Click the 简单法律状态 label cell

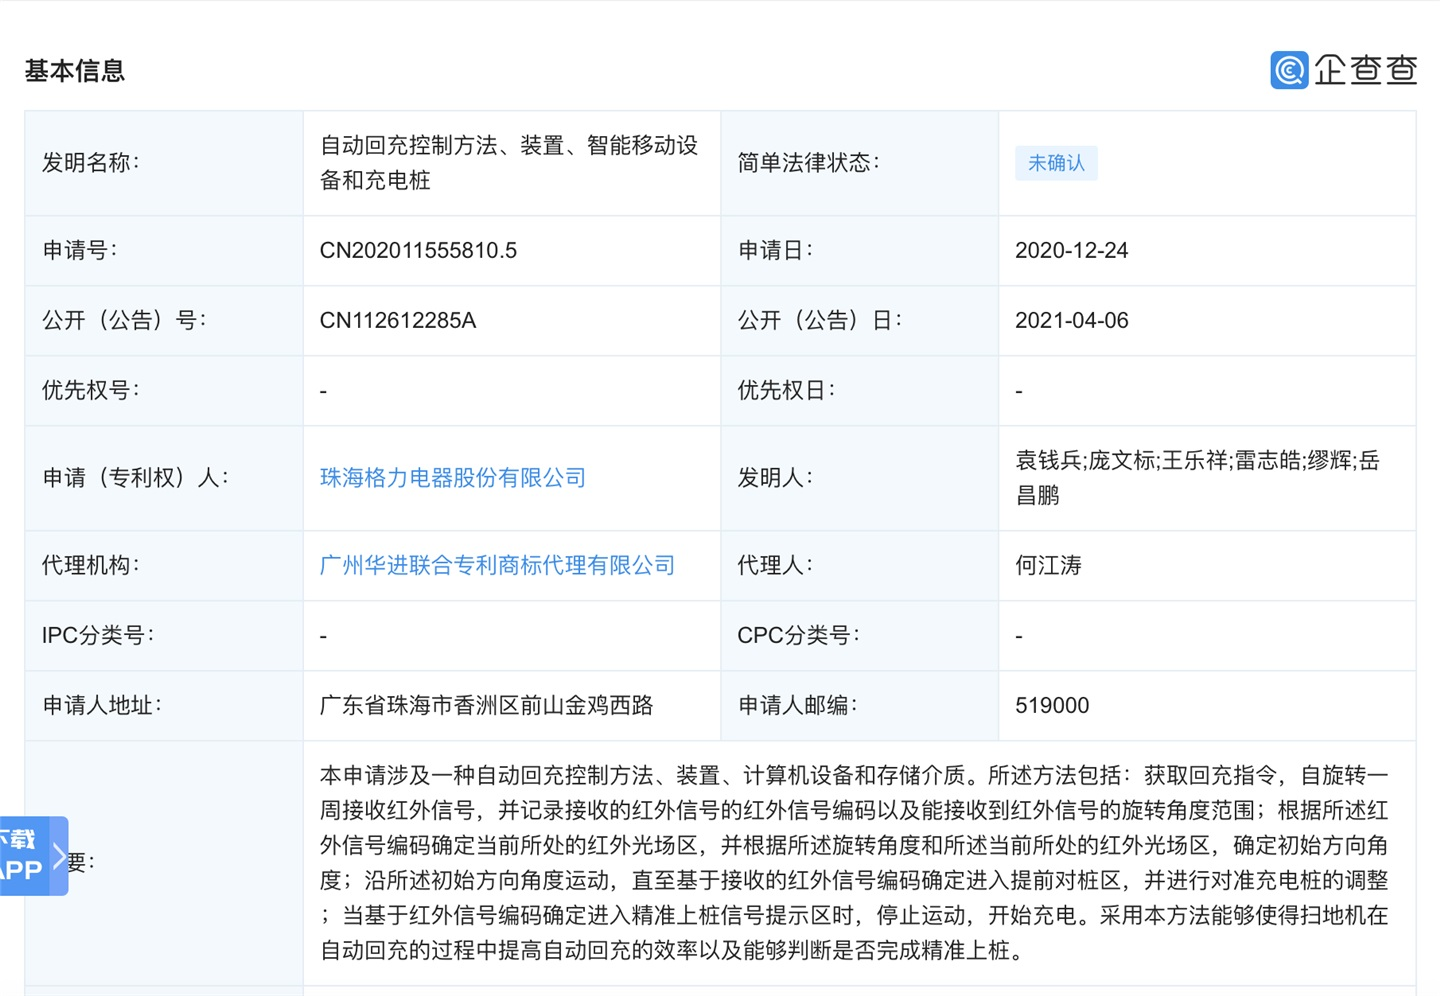860,163
